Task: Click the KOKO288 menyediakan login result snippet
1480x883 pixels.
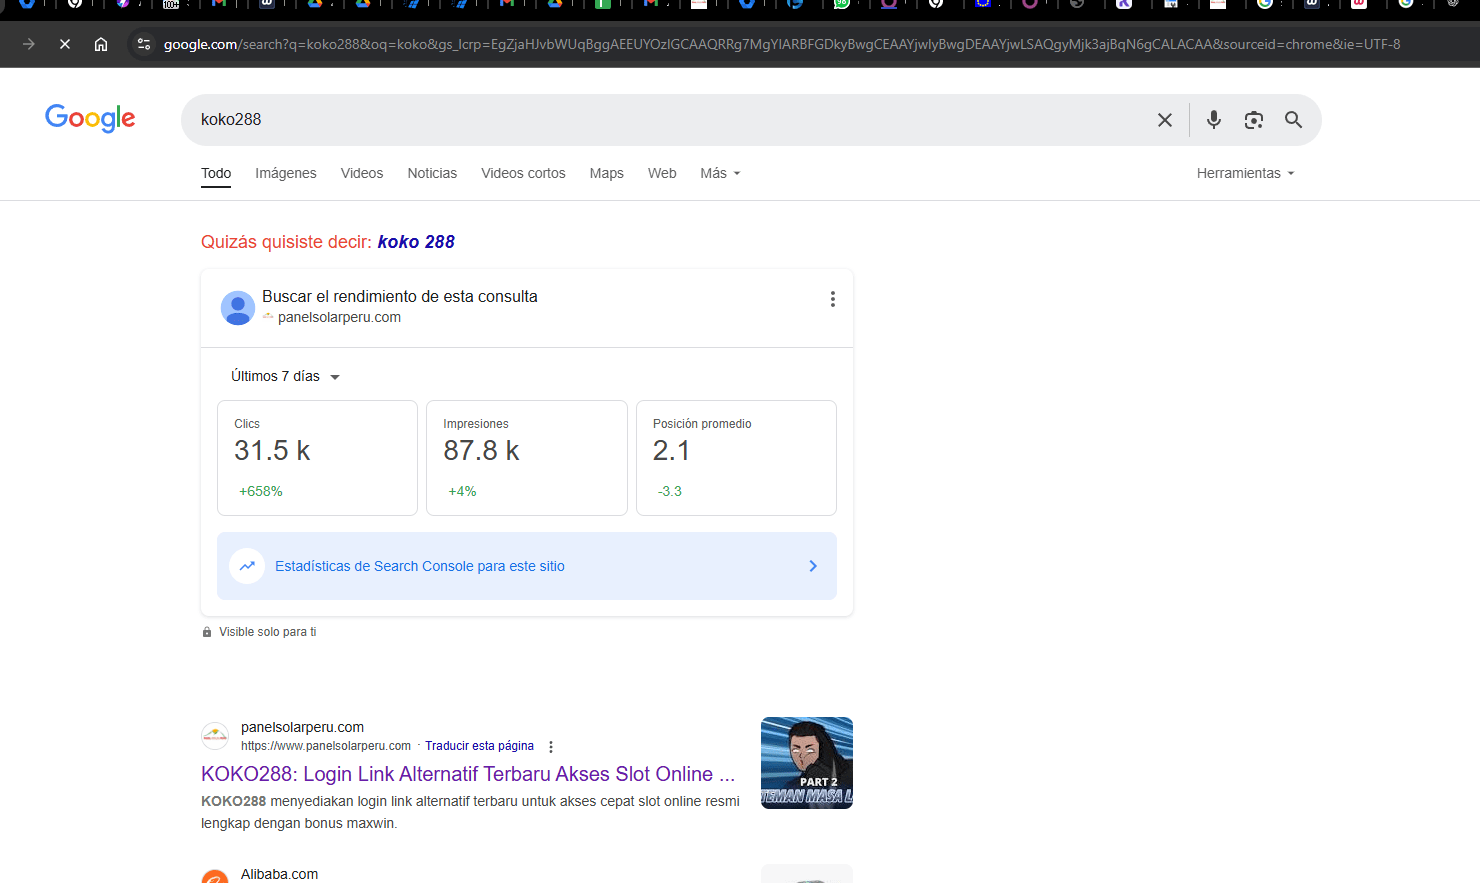Action: coord(470,812)
